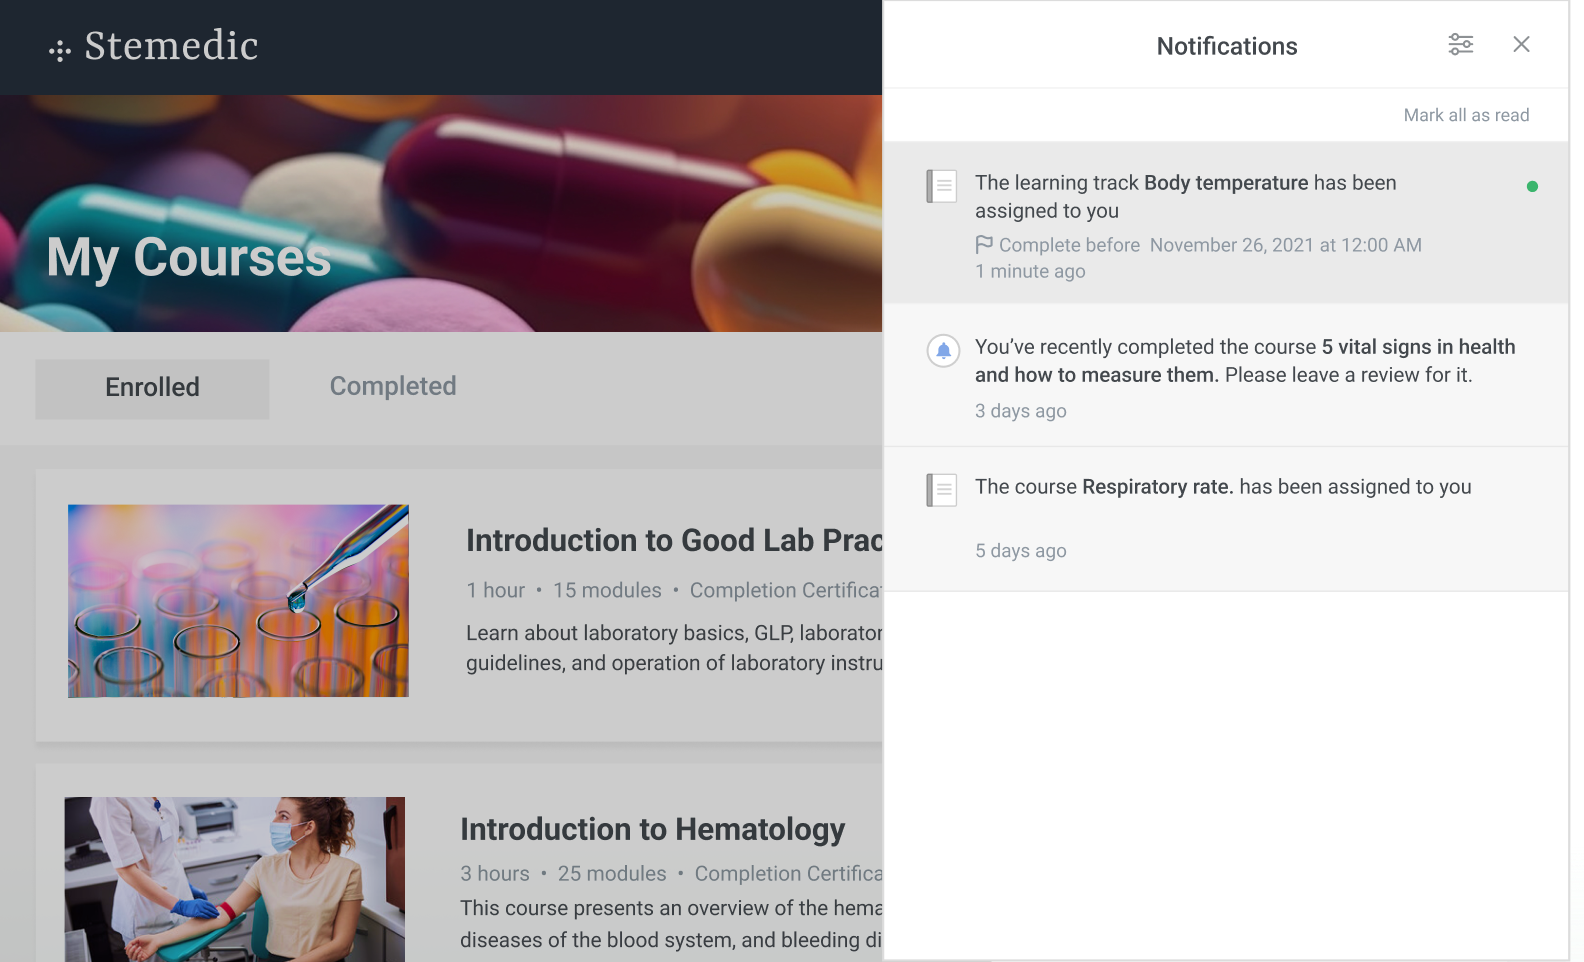
Task: Open the Body temperature assigned notification
Action: (x=1226, y=222)
